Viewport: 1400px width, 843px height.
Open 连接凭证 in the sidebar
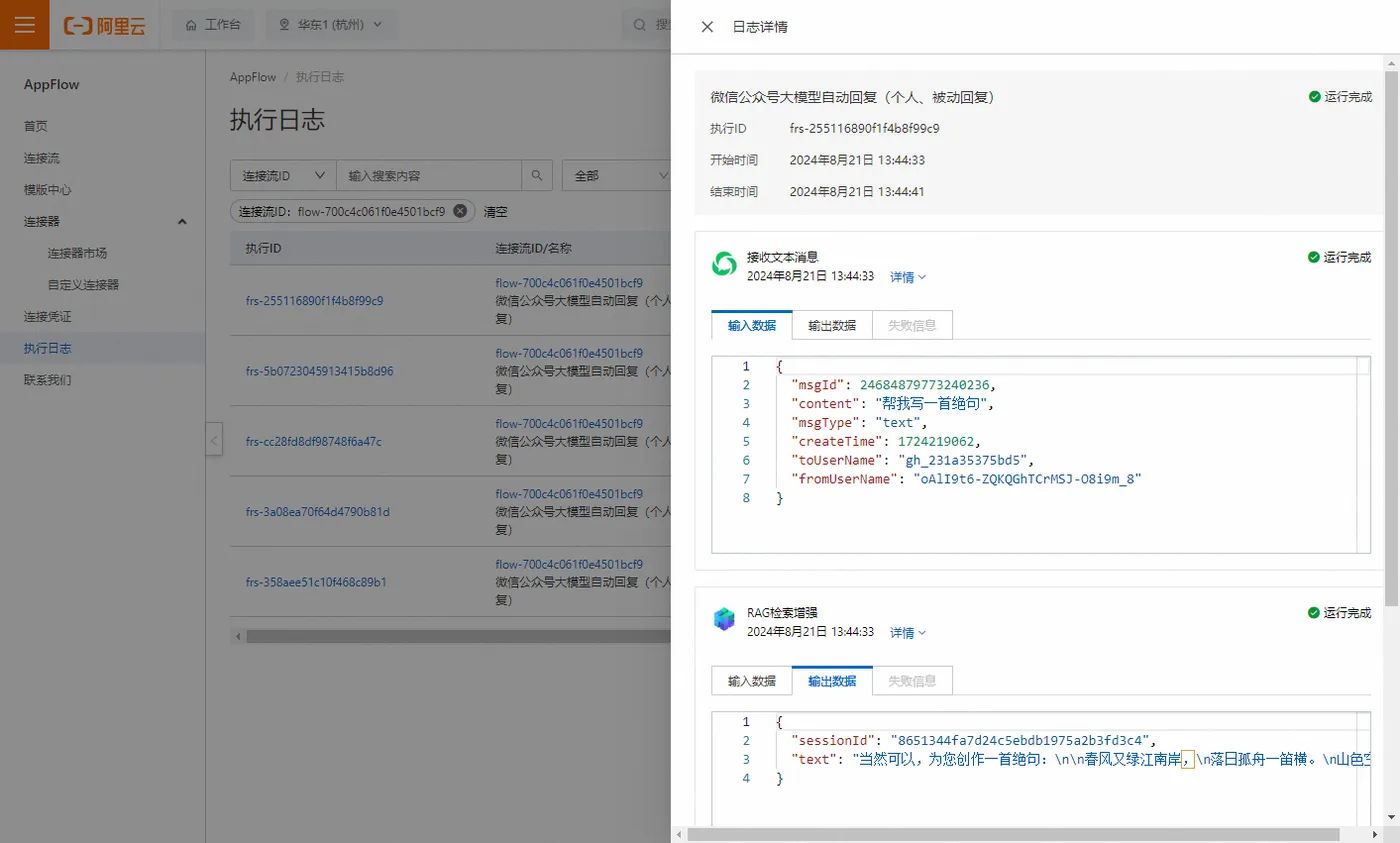pos(48,317)
